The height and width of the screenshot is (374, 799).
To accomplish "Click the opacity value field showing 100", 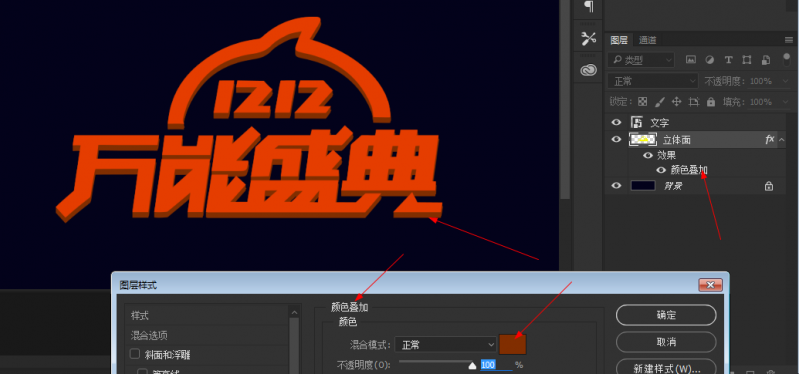I will 496,365.
